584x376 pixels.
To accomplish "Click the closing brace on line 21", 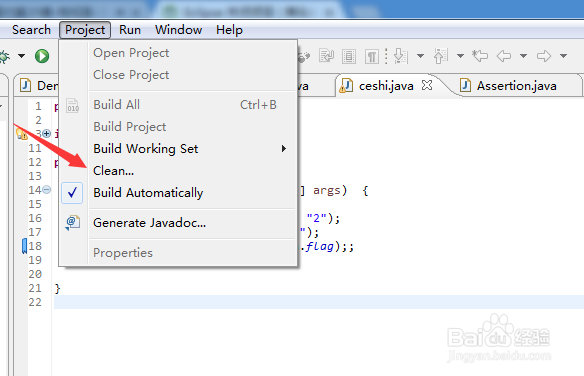I will click(x=57, y=288).
